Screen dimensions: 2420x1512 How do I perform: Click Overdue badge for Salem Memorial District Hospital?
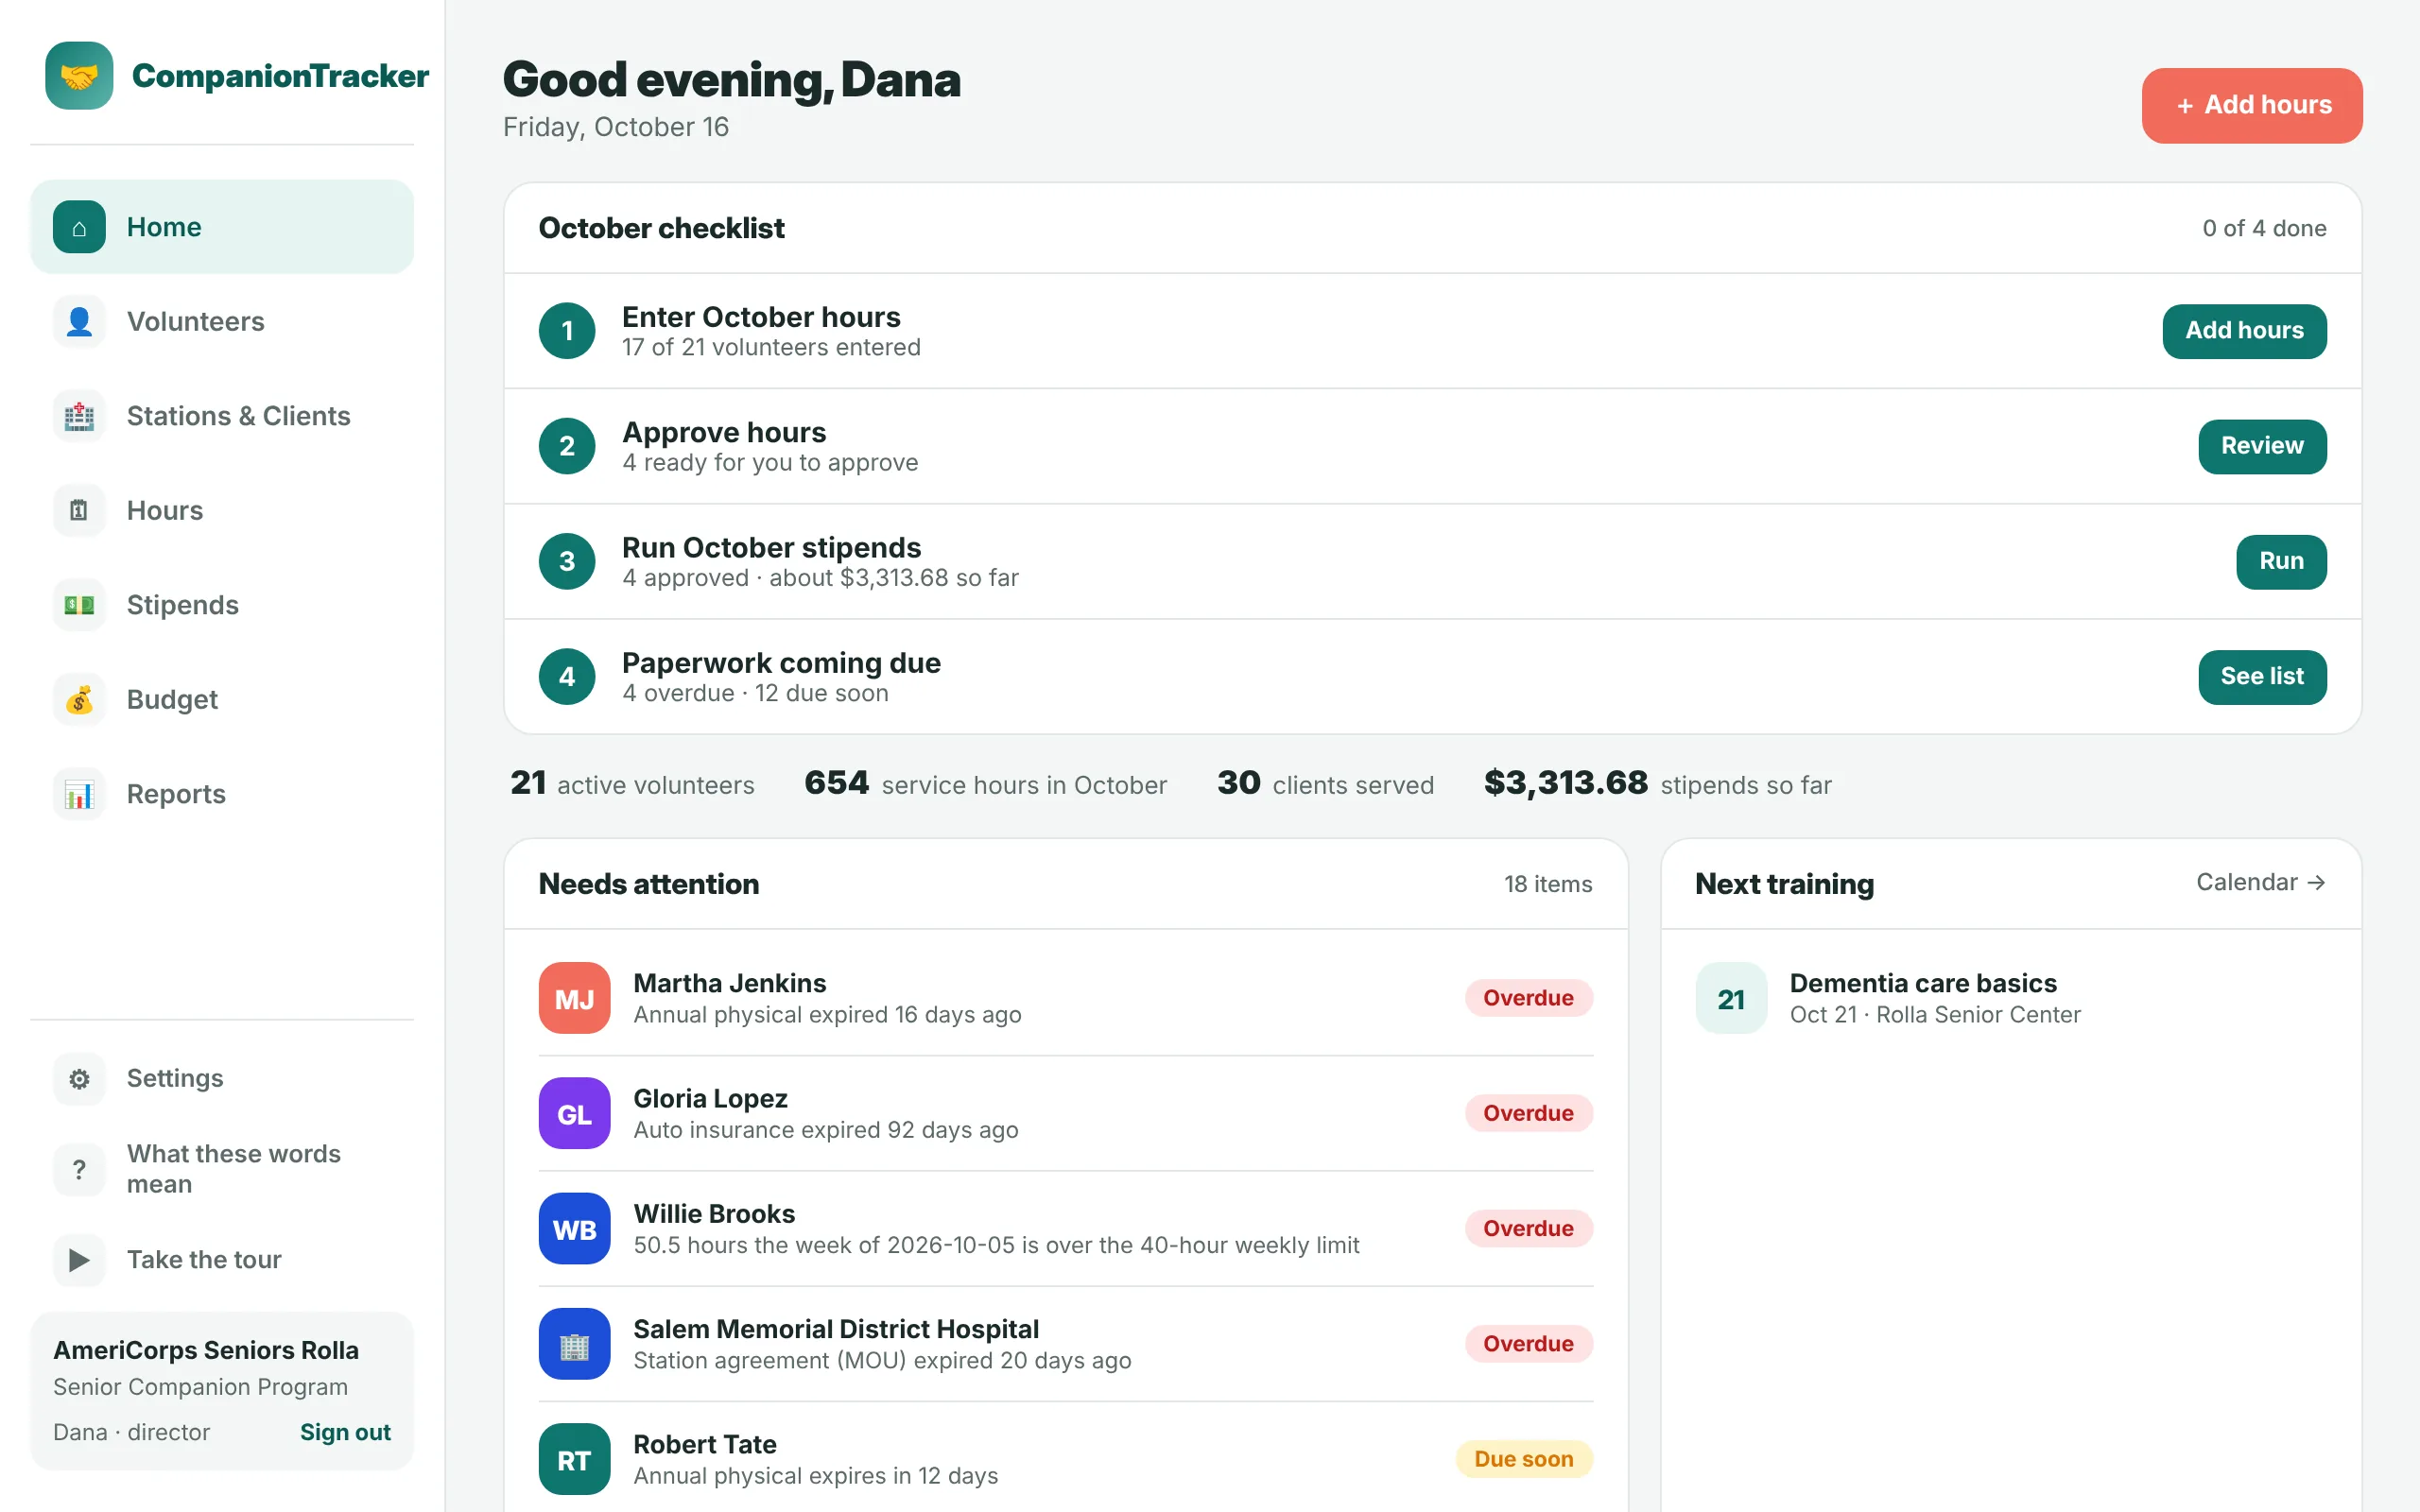pos(1528,1344)
